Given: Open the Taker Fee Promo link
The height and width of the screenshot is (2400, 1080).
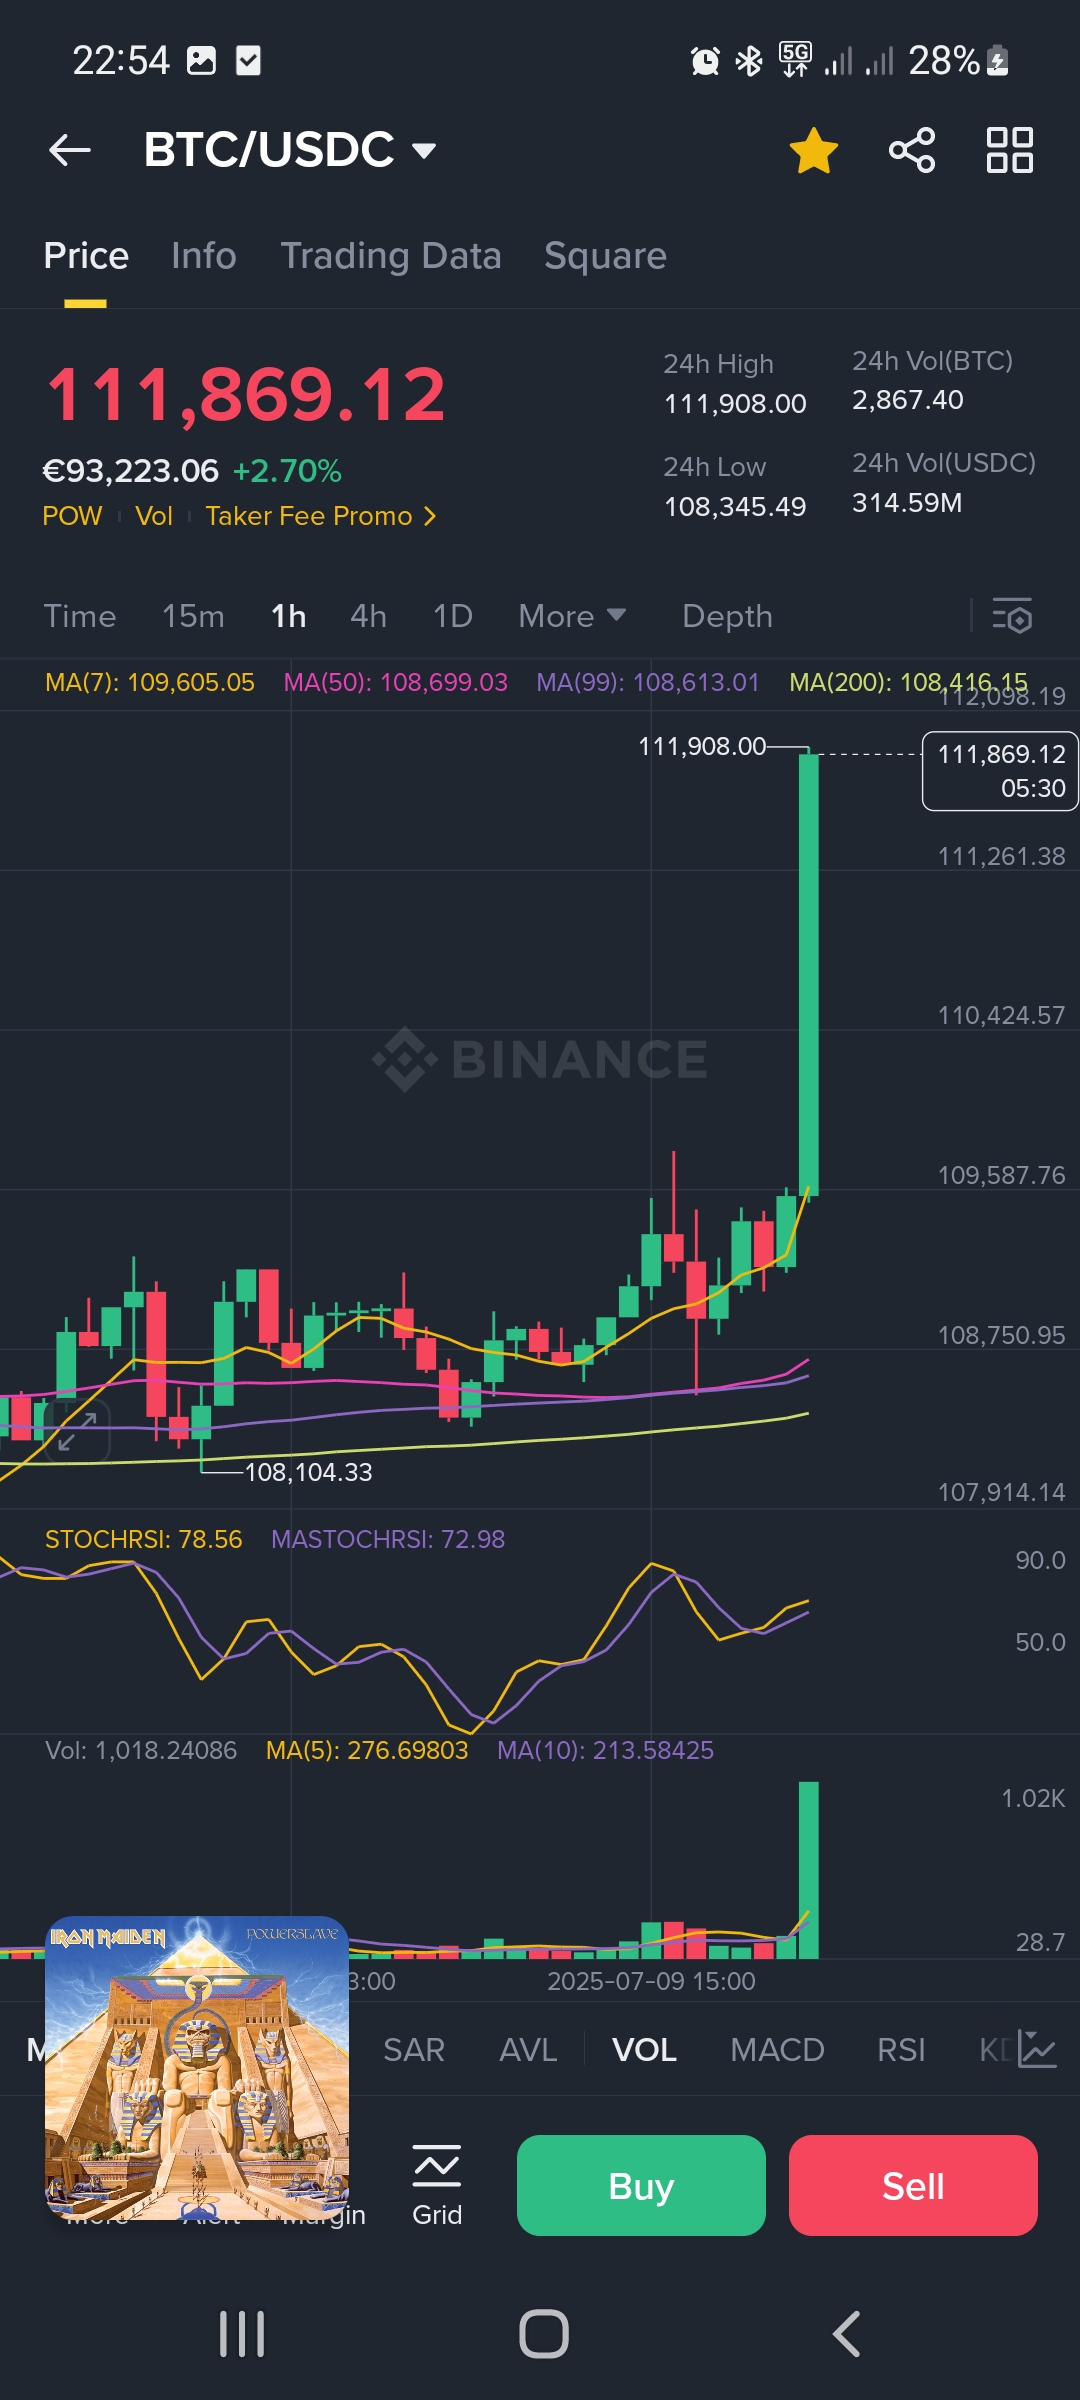Looking at the screenshot, I should tap(320, 516).
